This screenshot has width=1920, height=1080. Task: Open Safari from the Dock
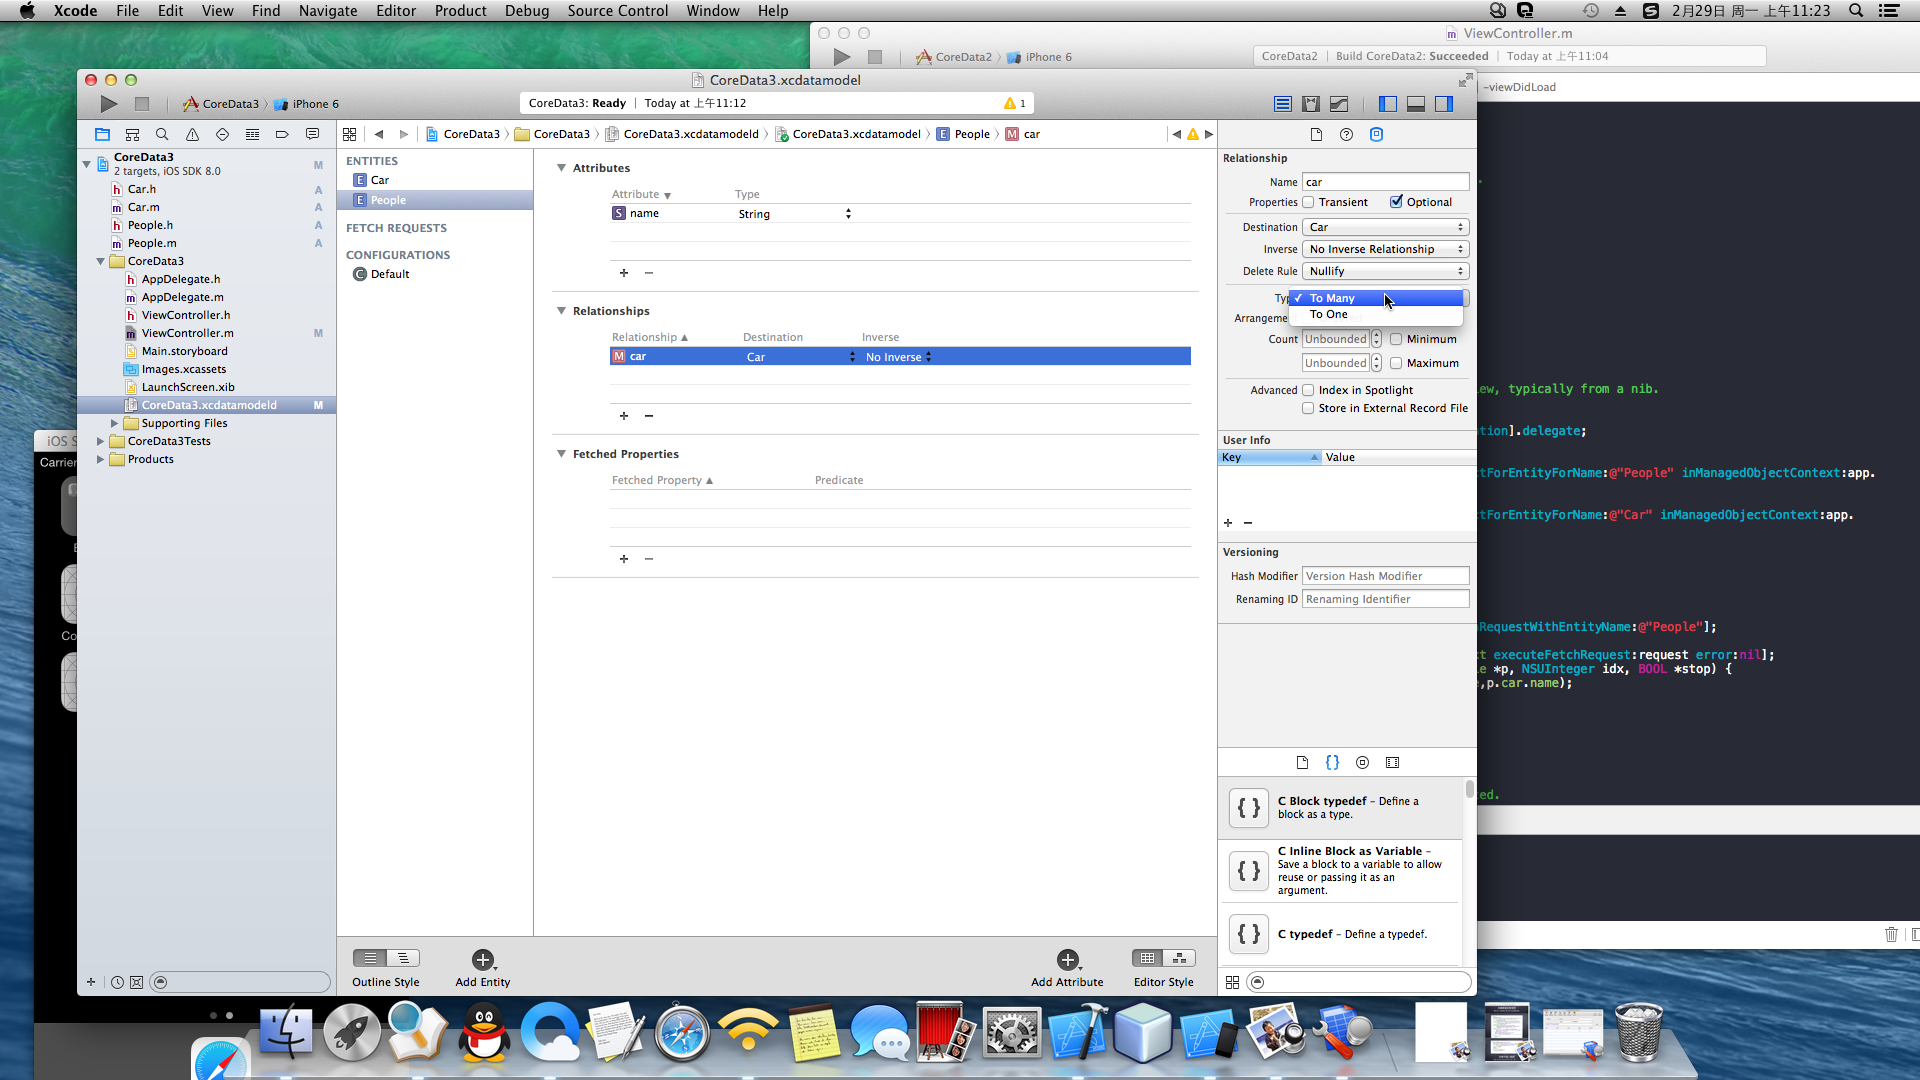click(x=682, y=1033)
